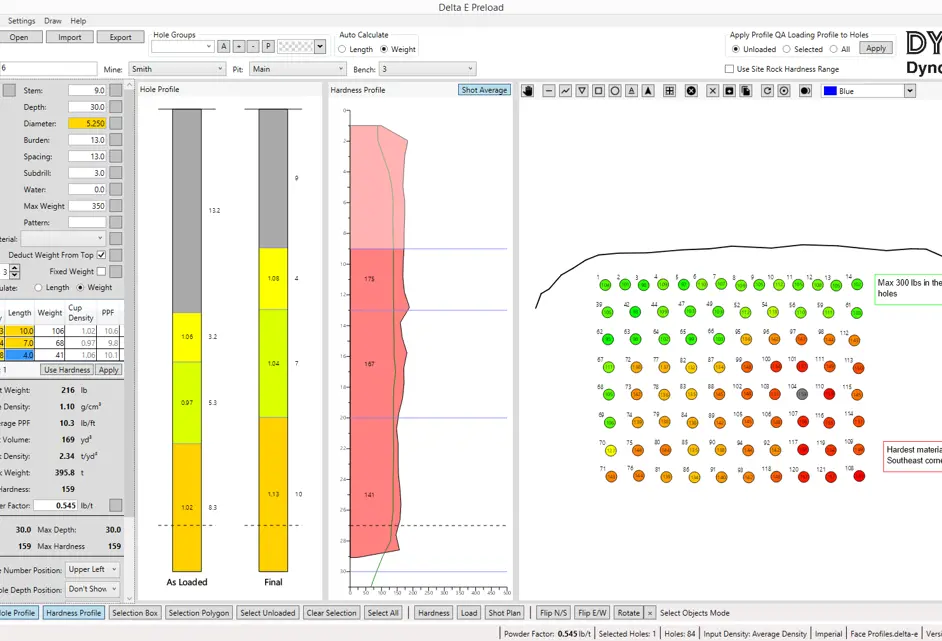Click the plus button in Hole Groups

tap(239, 47)
